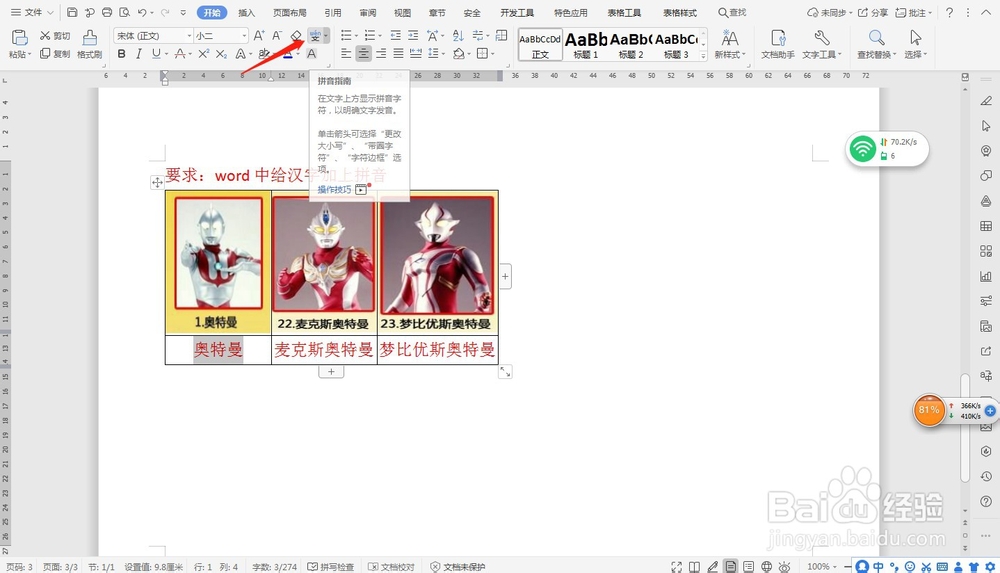Expand the bullet list dropdown
This screenshot has height=573, width=1000.
coord(357,36)
